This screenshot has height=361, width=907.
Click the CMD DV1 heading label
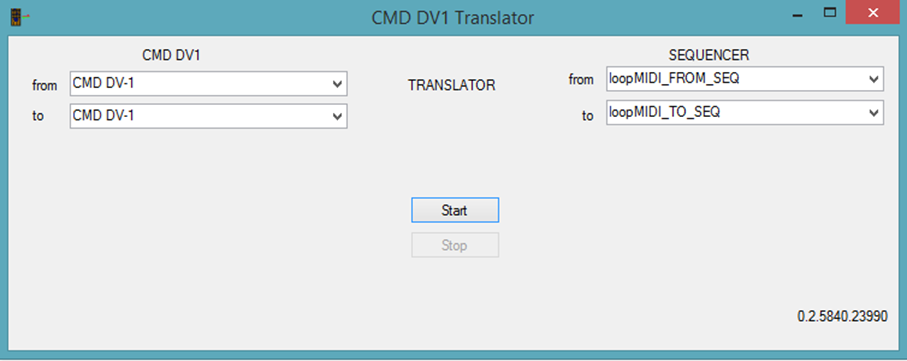(x=172, y=55)
